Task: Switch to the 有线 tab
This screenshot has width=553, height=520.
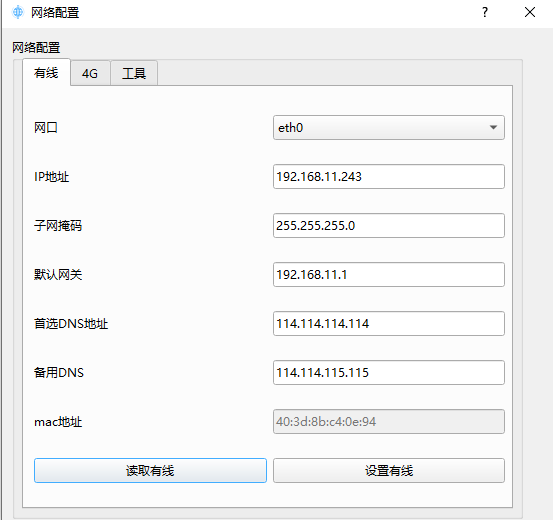Action: click(x=46, y=73)
